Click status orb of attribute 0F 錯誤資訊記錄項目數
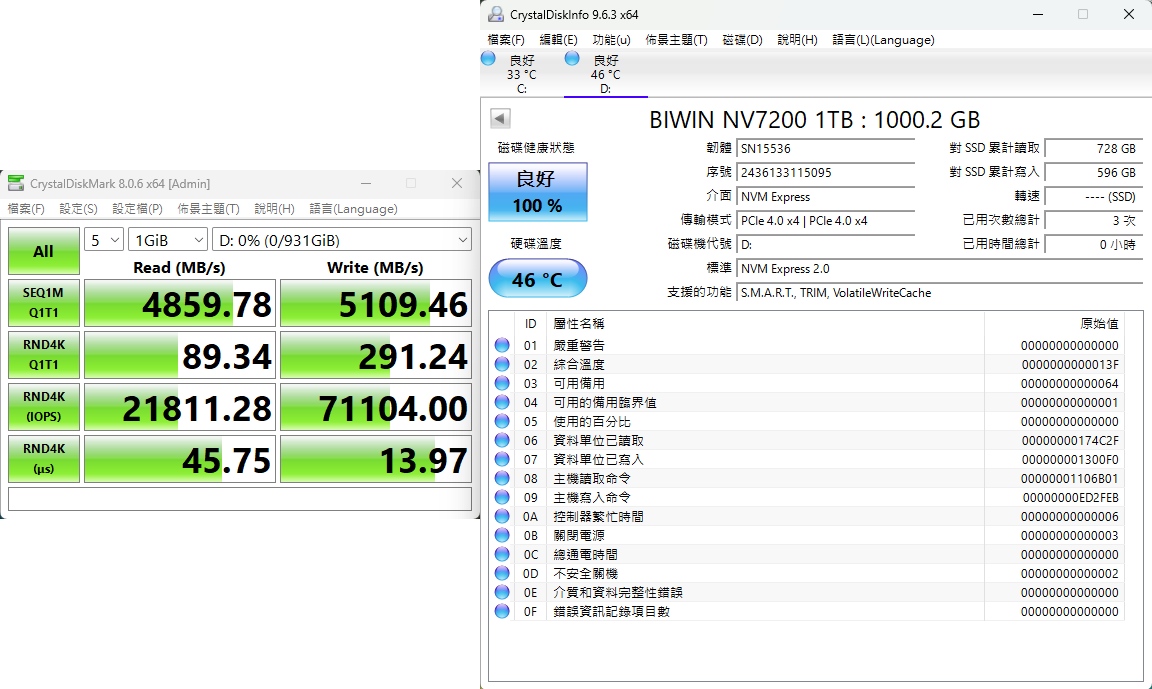1152x689 pixels. pyautogui.click(x=503, y=611)
